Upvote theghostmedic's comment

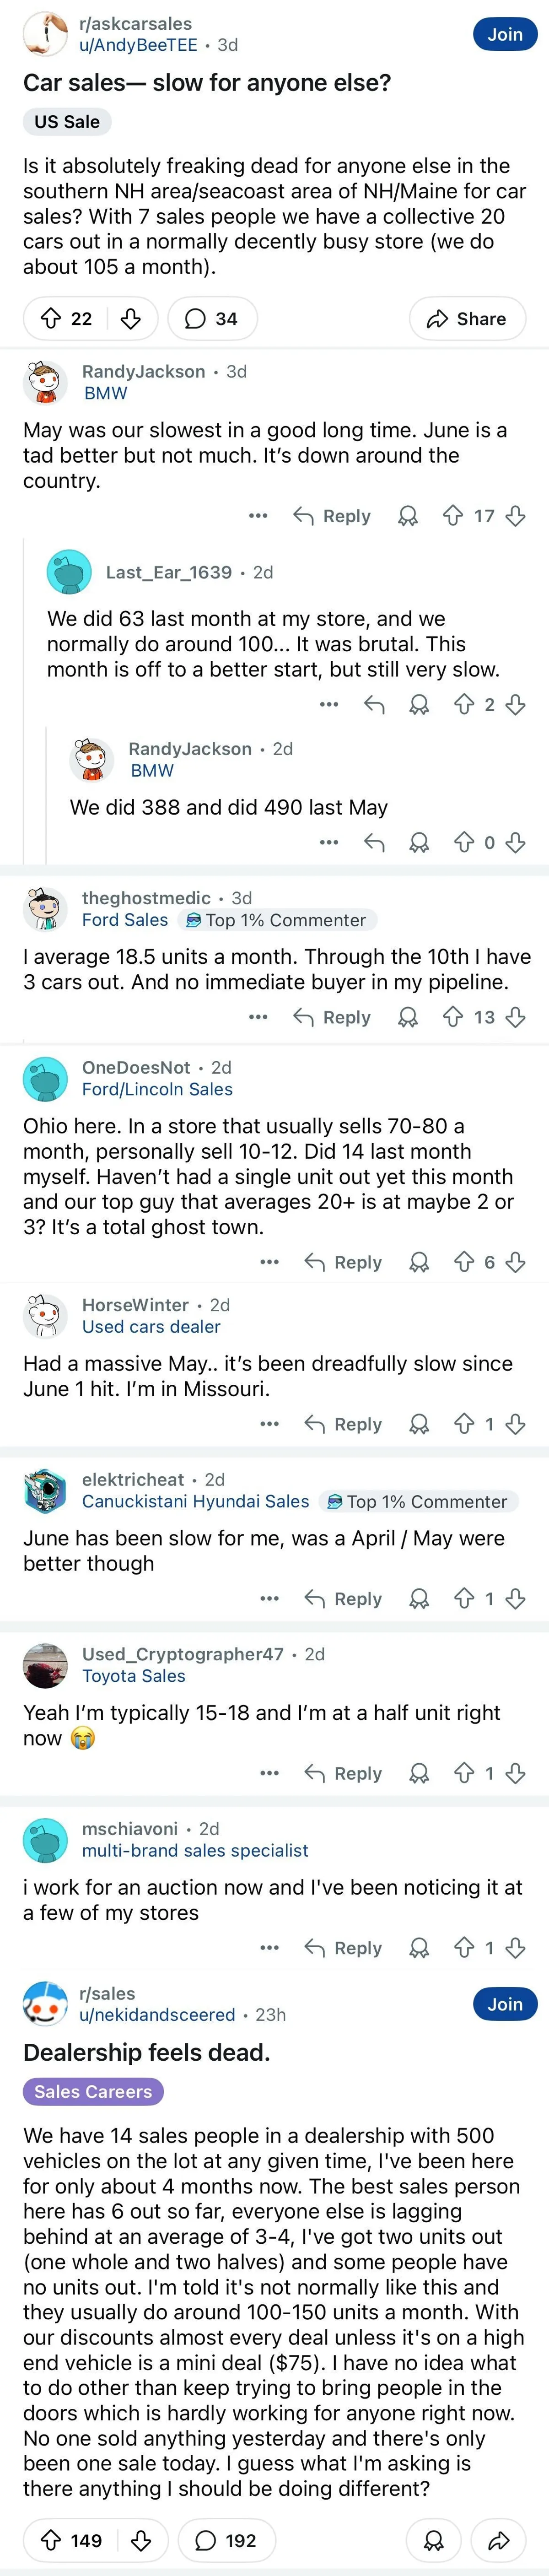[453, 1017]
